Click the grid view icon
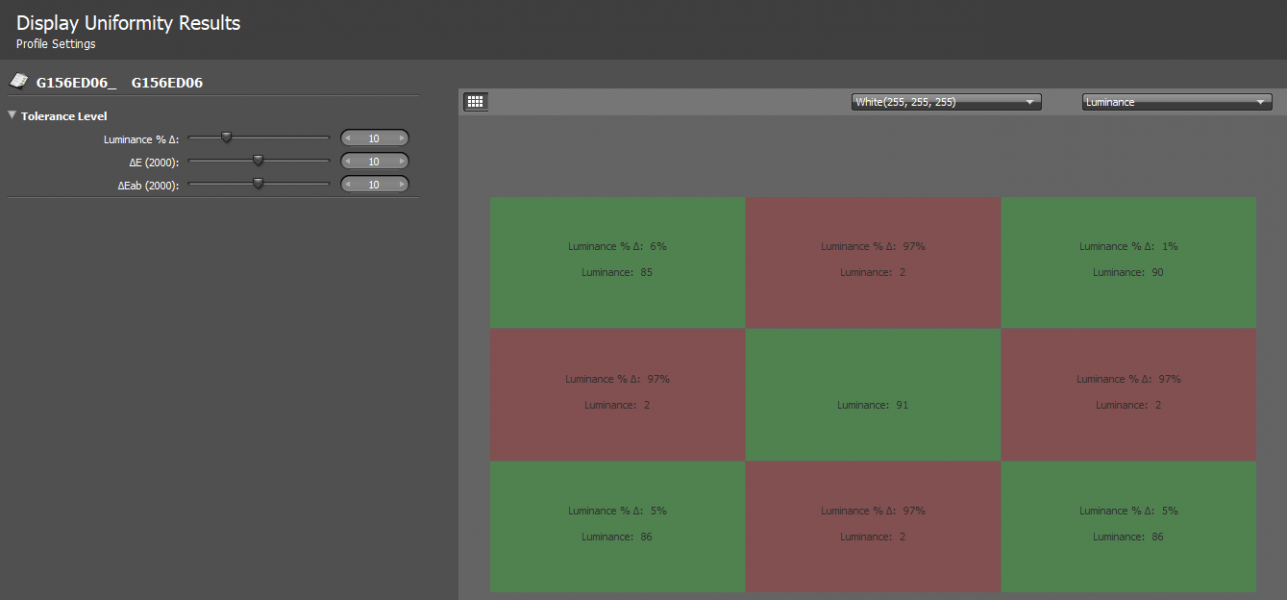The height and width of the screenshot is (600, 1287). [476, 101]
